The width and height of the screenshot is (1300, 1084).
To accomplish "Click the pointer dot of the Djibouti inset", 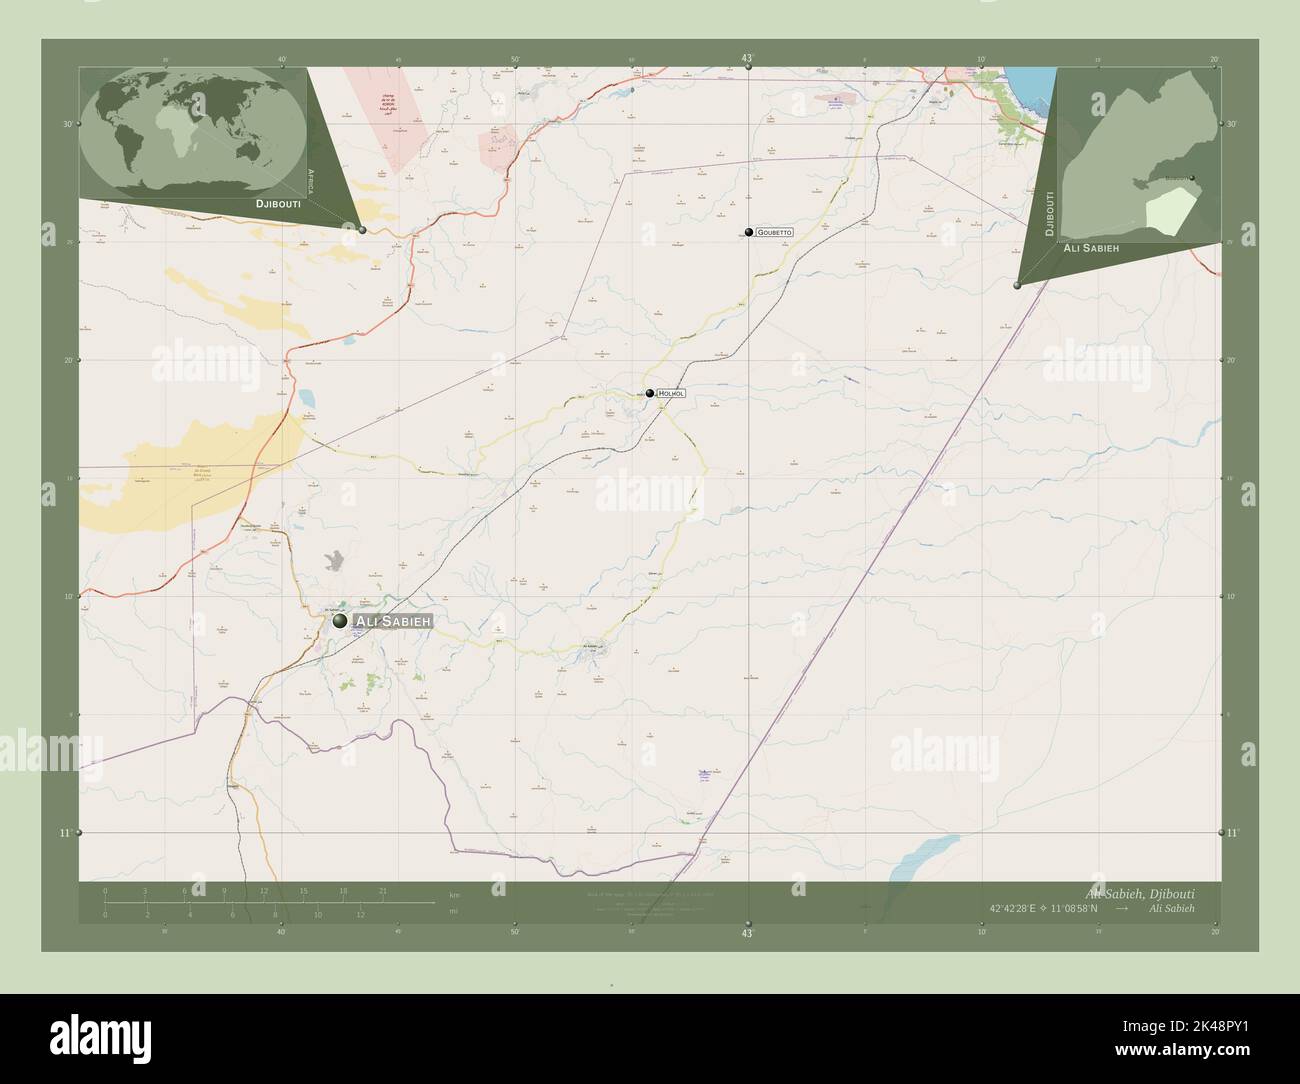I will click(1017, 286).
